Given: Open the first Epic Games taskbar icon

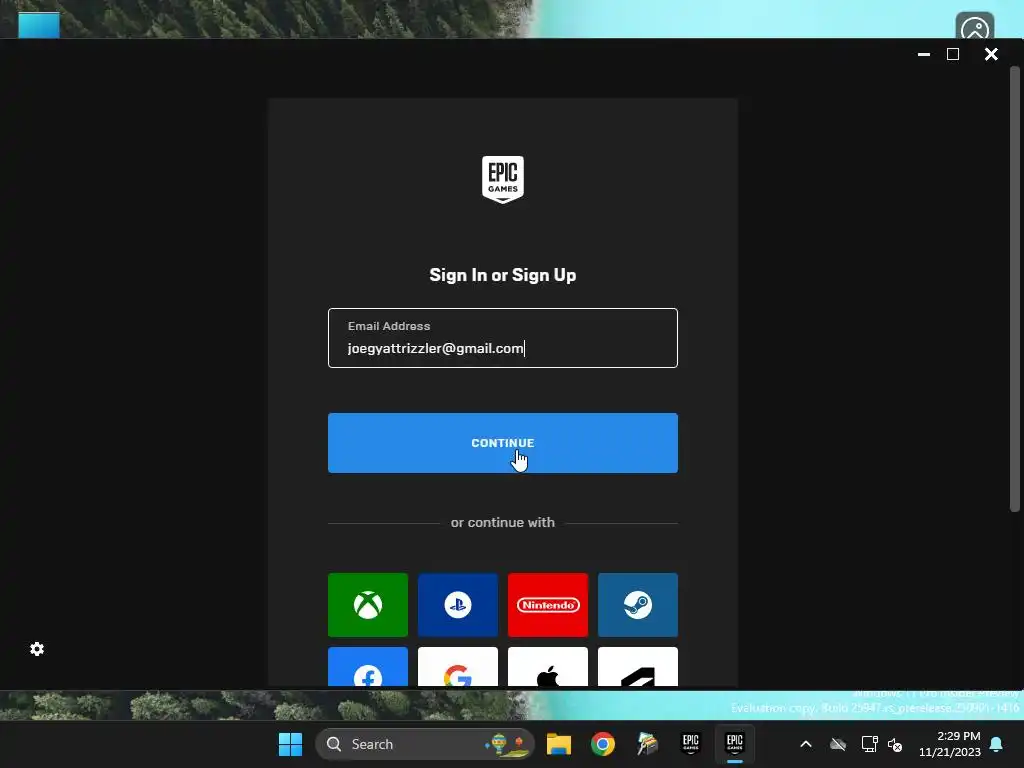Looking at the screenshot, I should [x=690, y=744].
